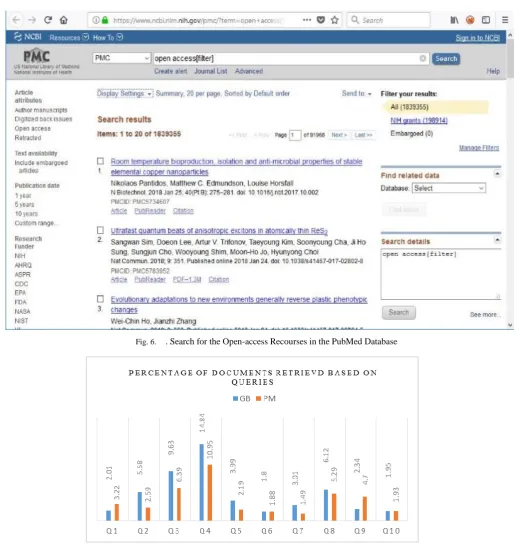
Task: Bookmark this page with star icon
Action: tap(335, 20)
